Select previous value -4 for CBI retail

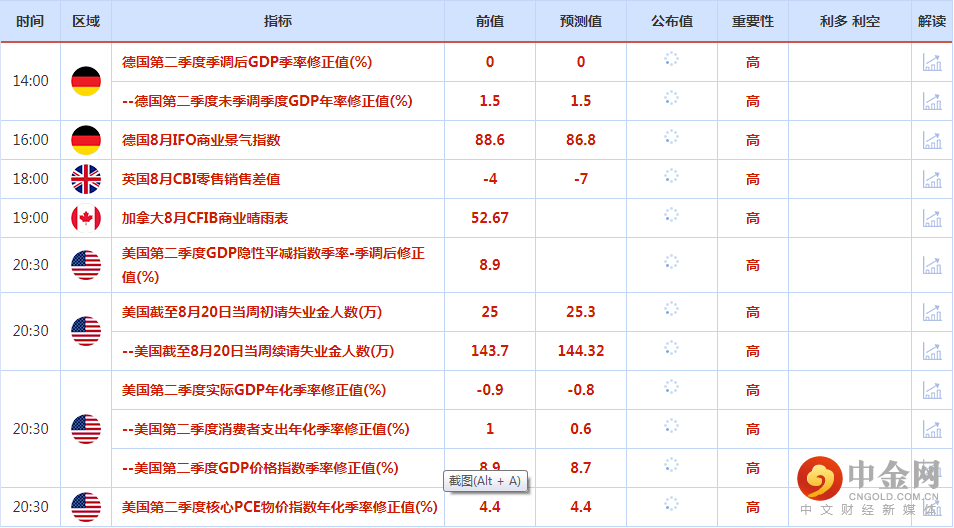[x=490, y=179]
